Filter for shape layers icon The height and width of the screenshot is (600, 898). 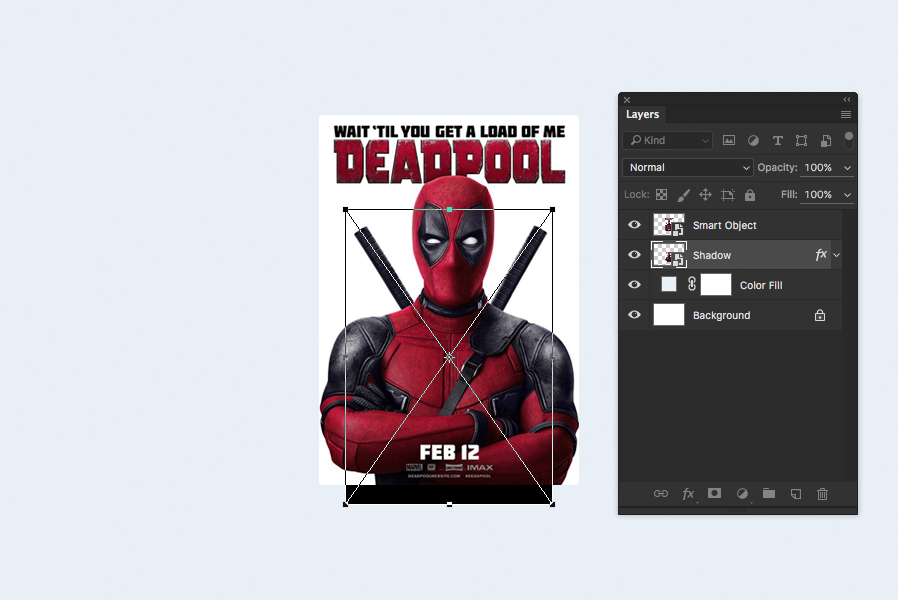click(801, 140)
